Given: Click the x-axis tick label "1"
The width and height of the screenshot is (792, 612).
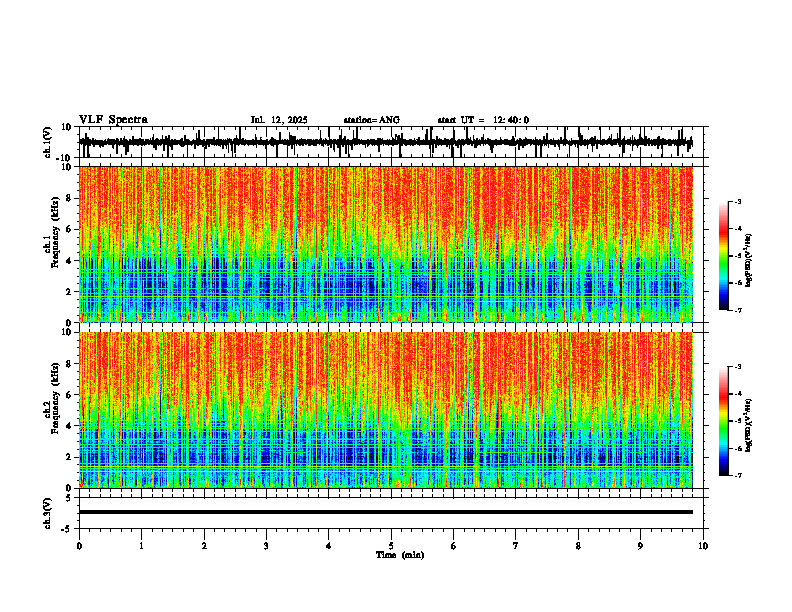Looking at the screenshot, I should pos(141,546).
